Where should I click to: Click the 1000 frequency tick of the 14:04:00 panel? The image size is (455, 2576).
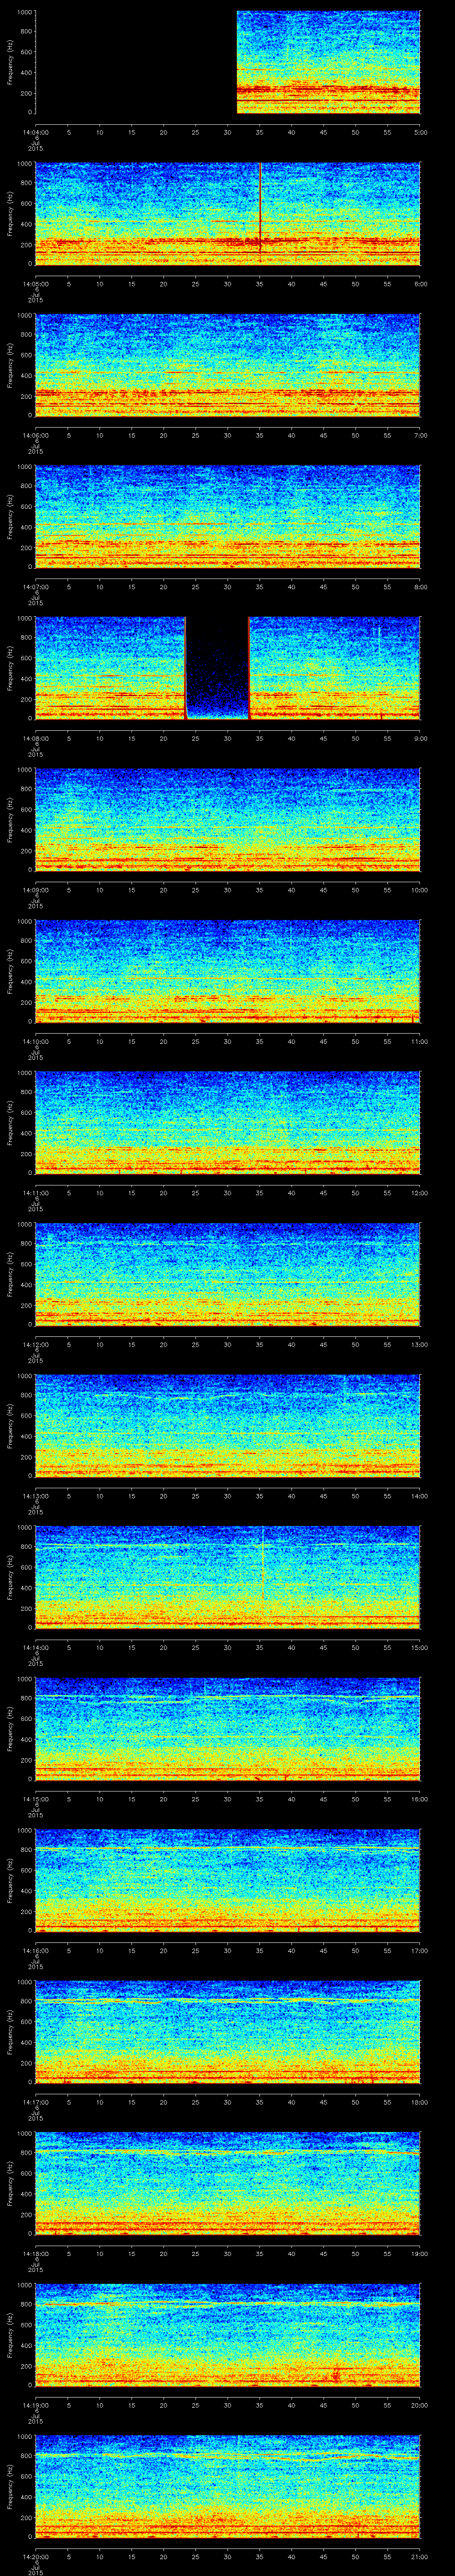pyautogui.click(x=25, y=12)
